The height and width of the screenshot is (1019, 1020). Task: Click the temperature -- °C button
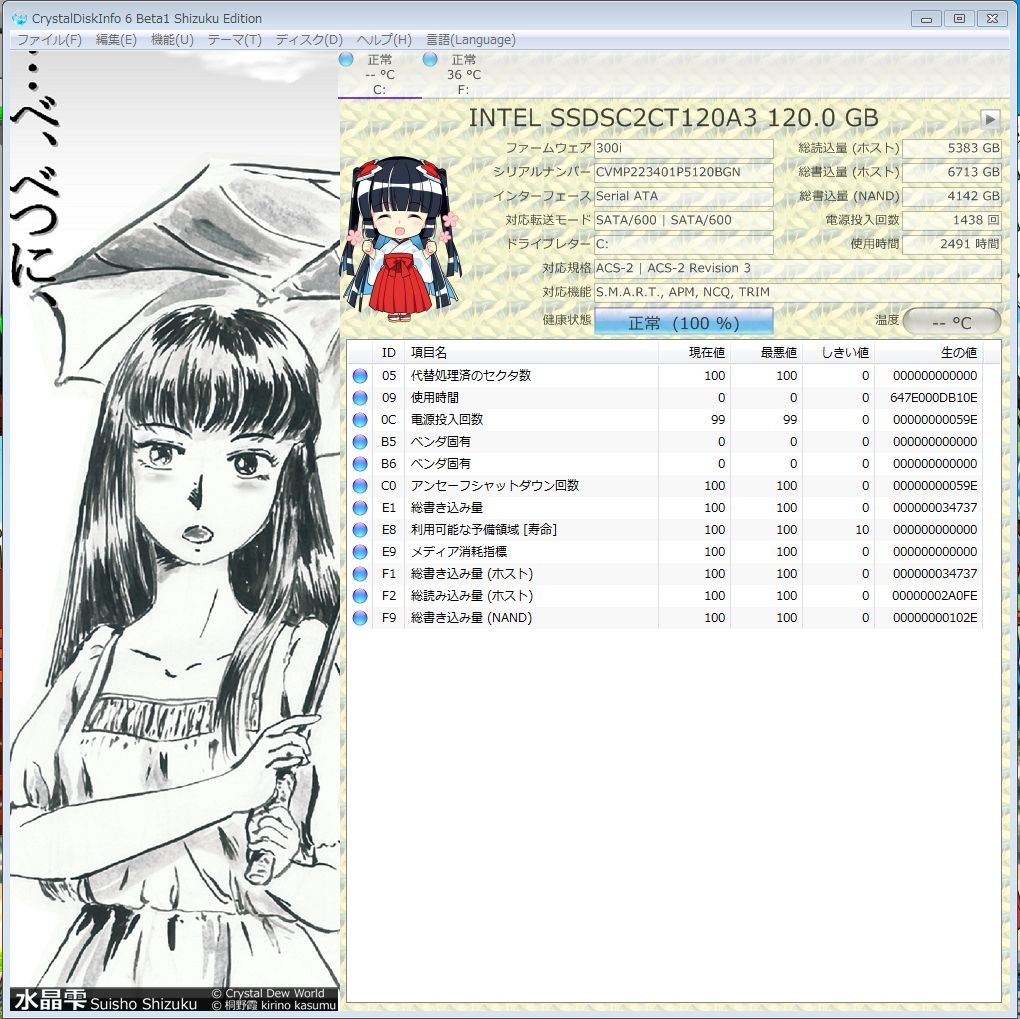tap(952, 321)
